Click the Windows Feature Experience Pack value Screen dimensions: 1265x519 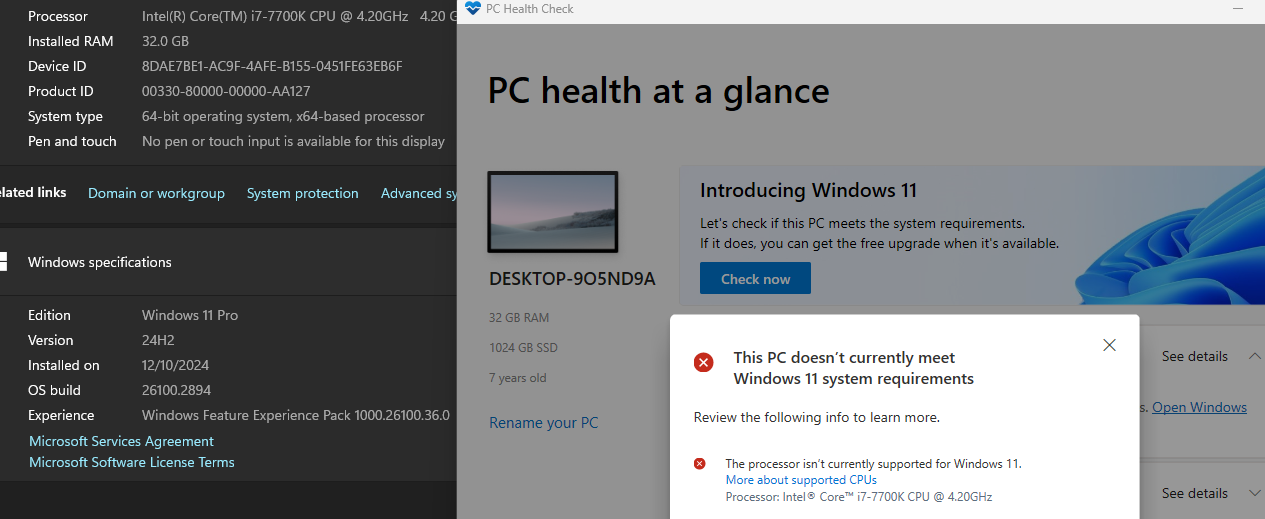click(x=296, y=415)
